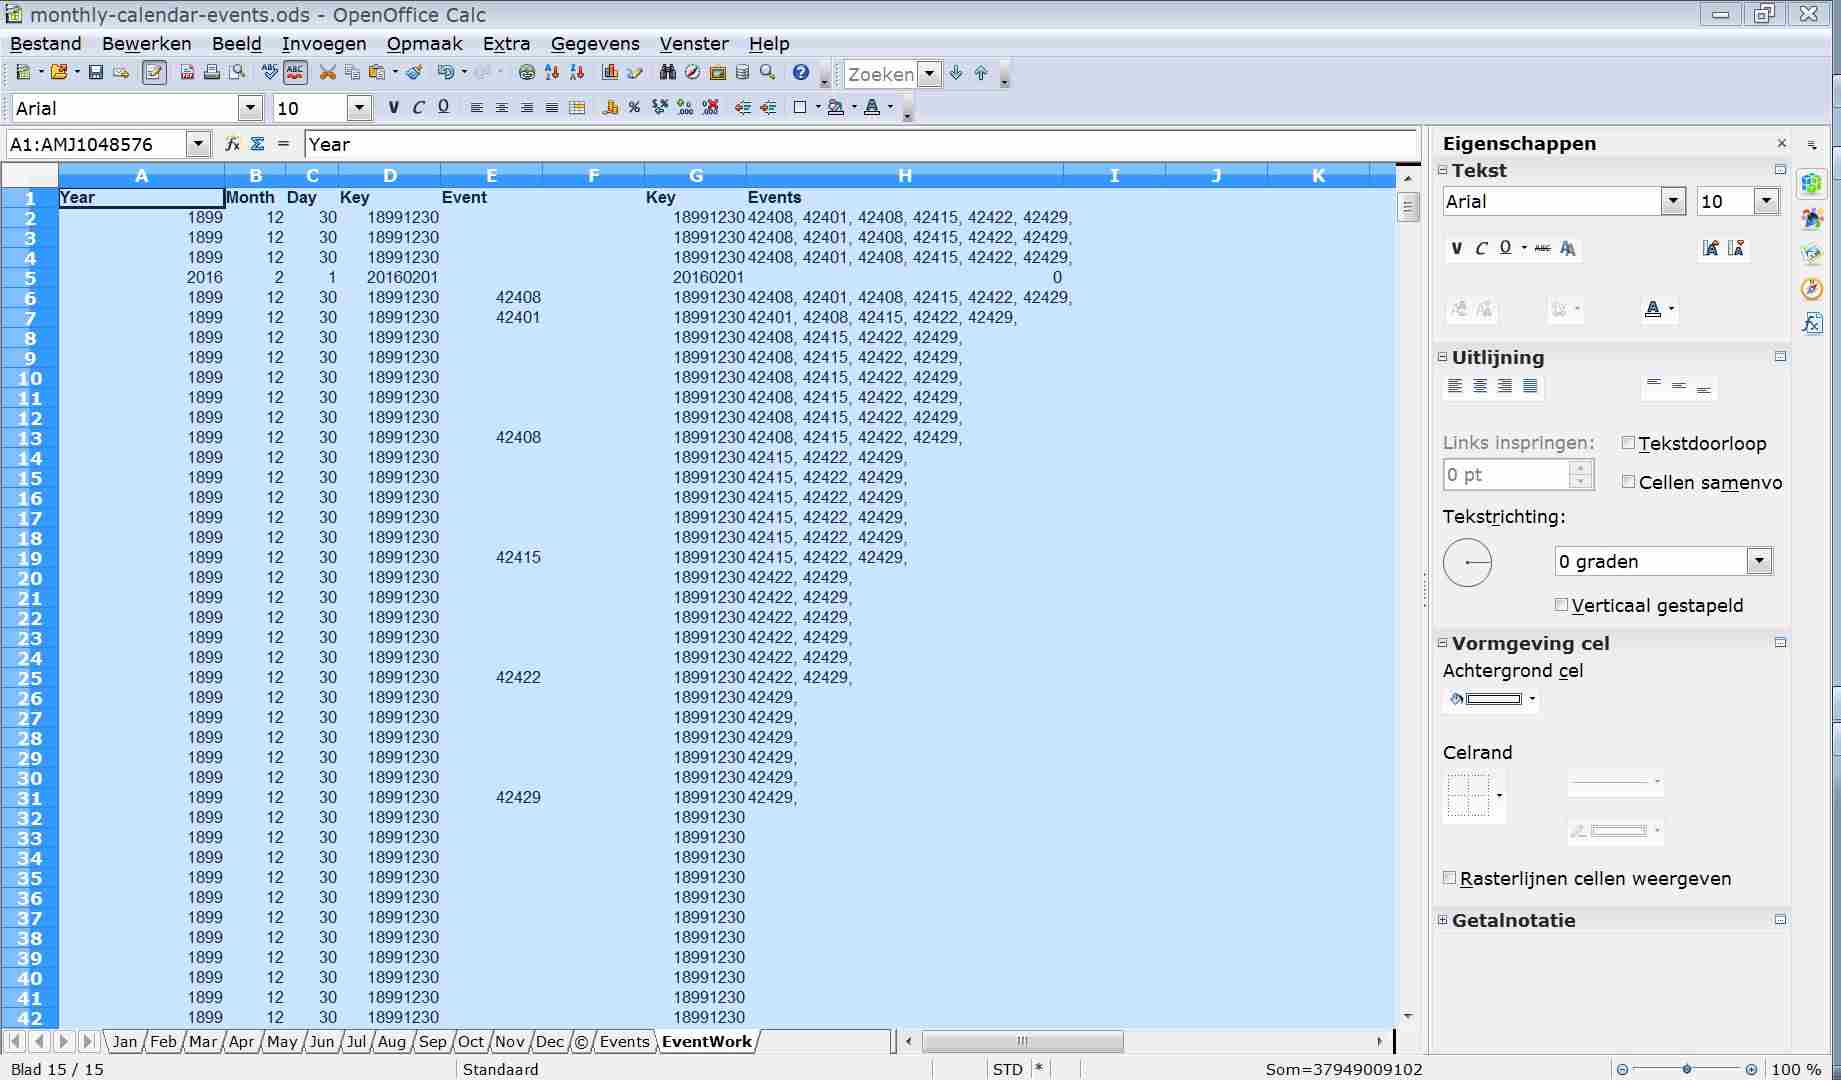
Task: Cut selection with the scissors icon
Action: click(x=327, y=73)
